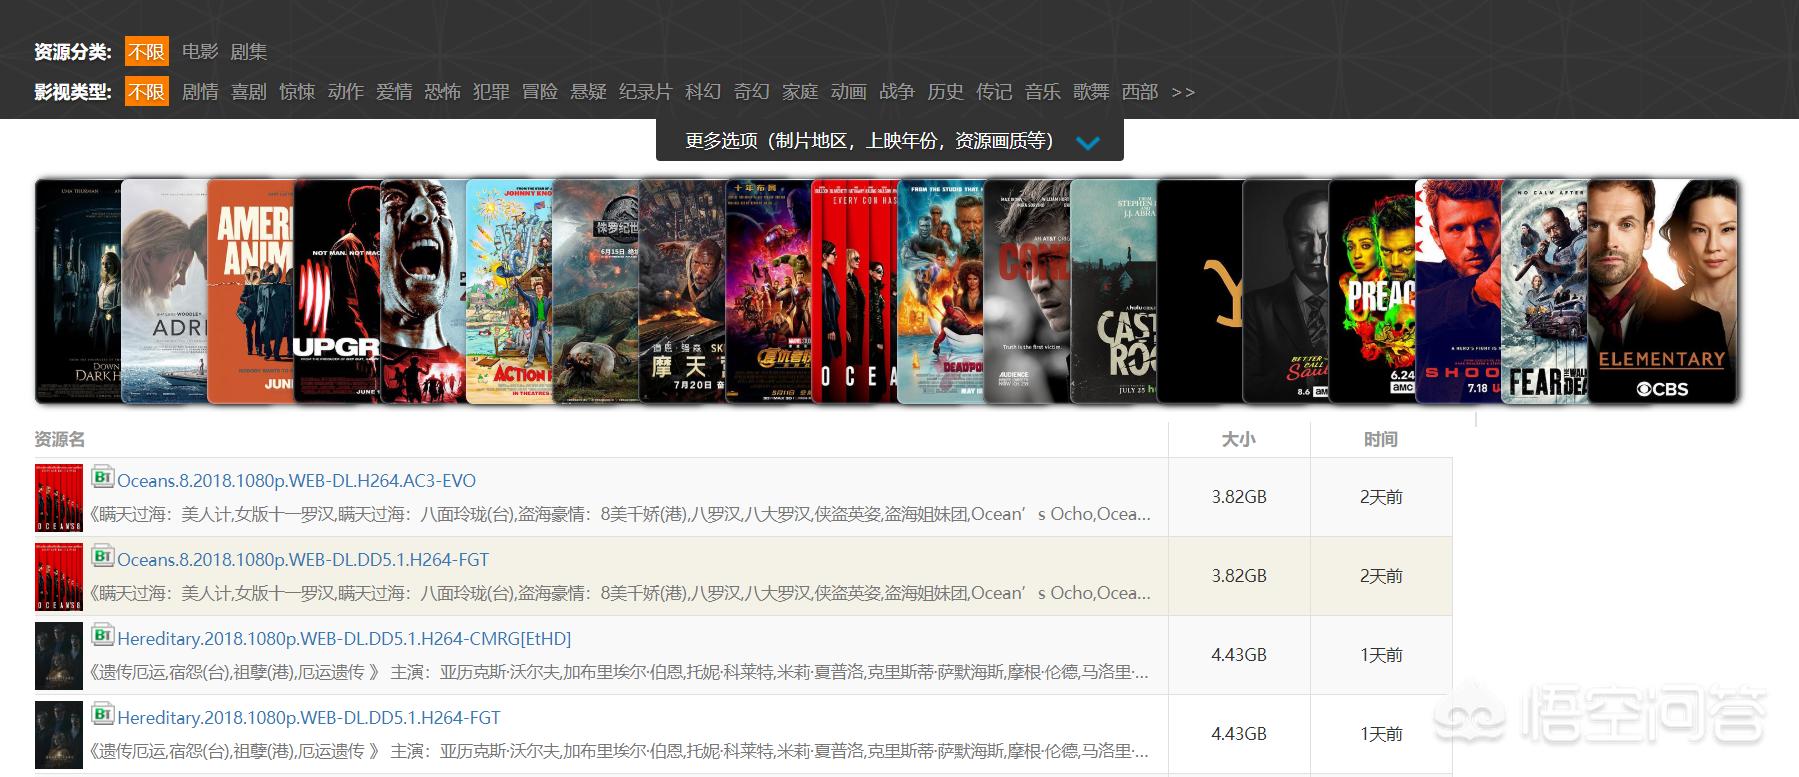The width and height of the screenshot is (1799, 777).
Task: Open the Adrift movie poster
Action: (164, 291)
